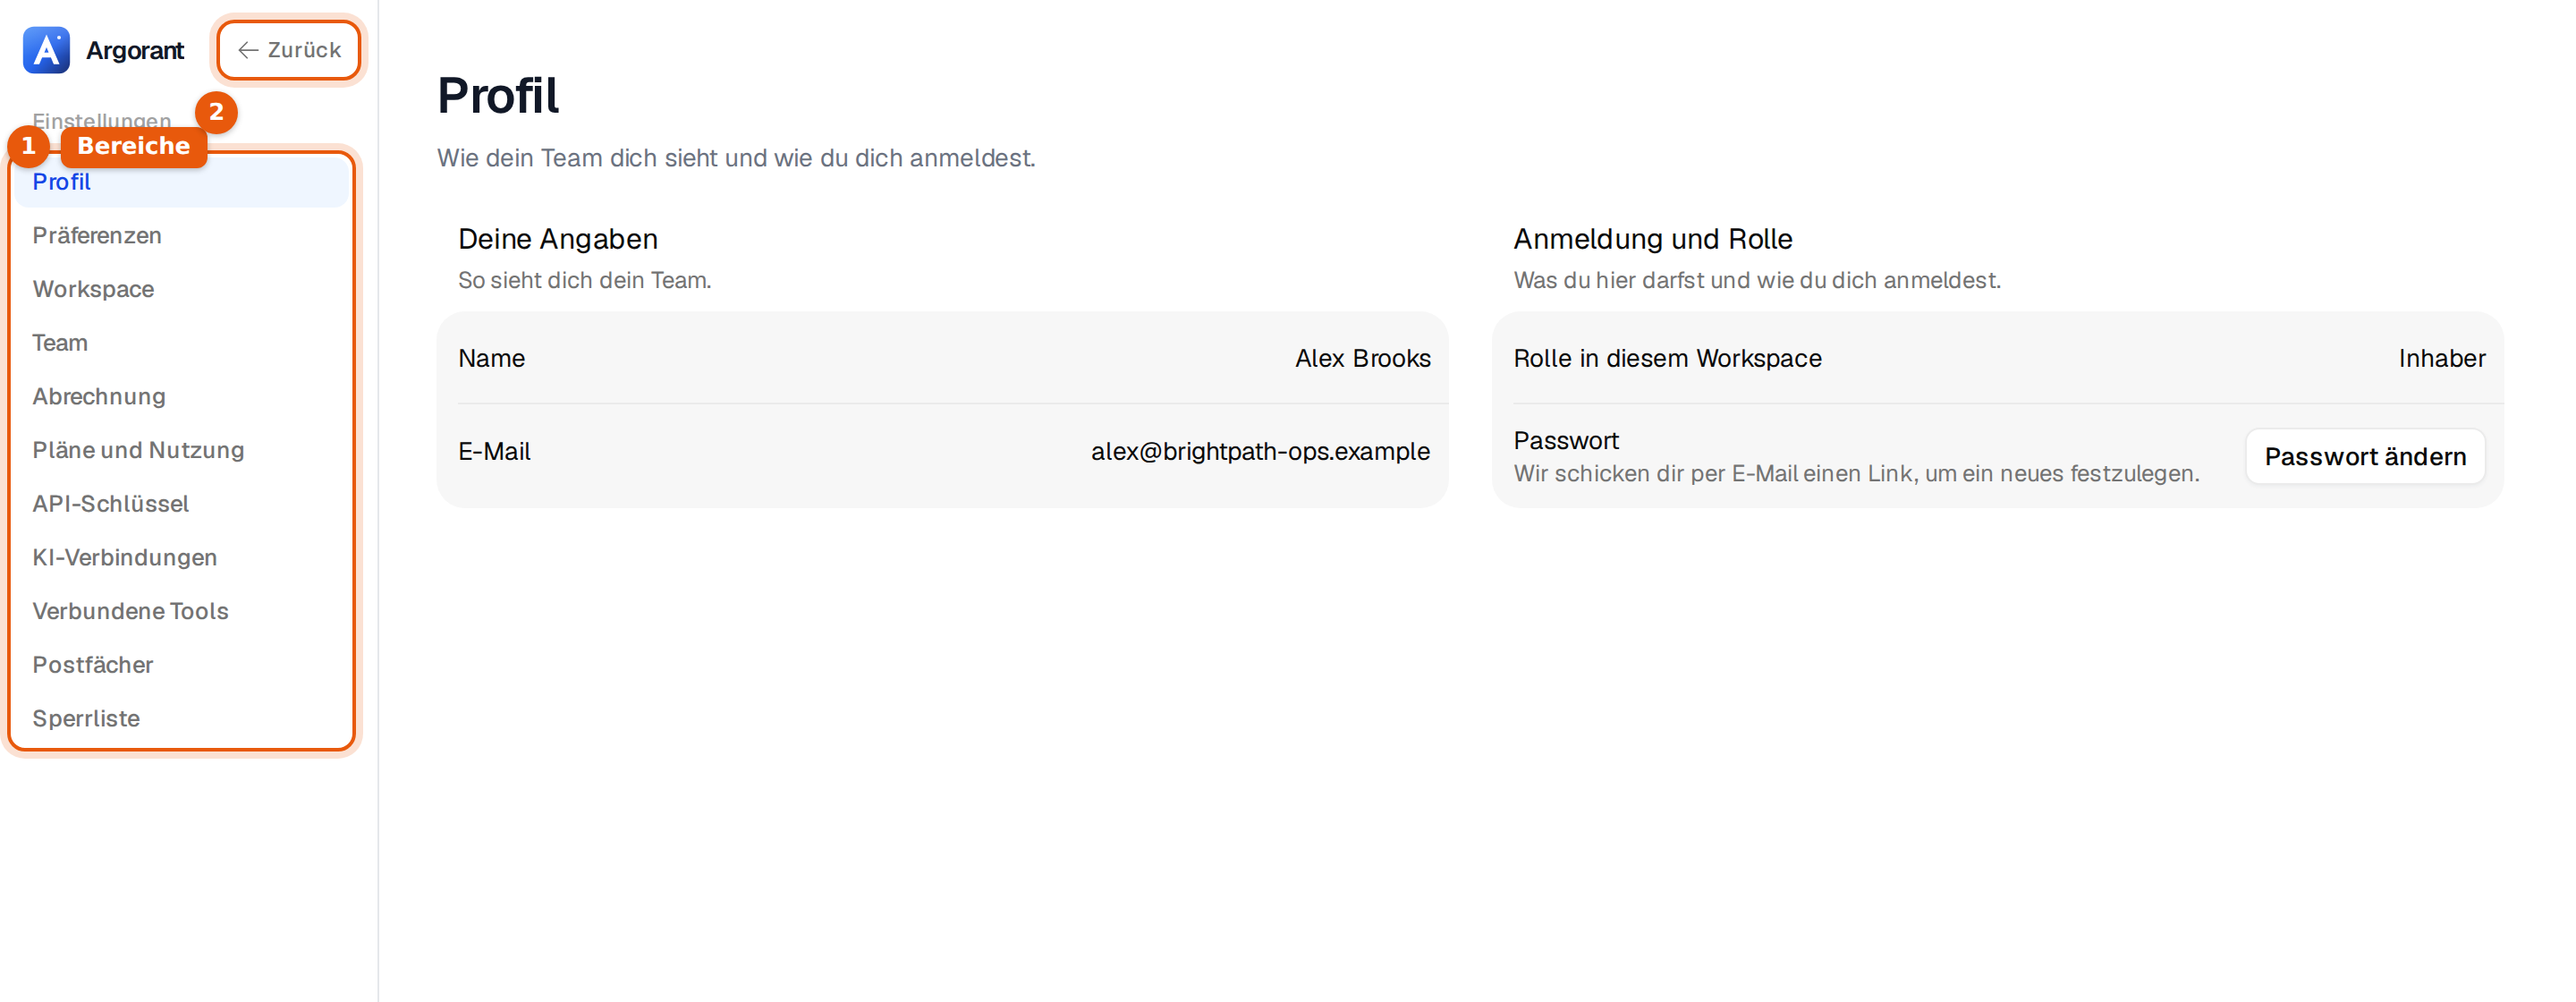Select API-Schlüssel in the sidebar
Image resolution: width=2576 pixels, height=1002 pixels.
pyautogui.click(x=181, y=504)
